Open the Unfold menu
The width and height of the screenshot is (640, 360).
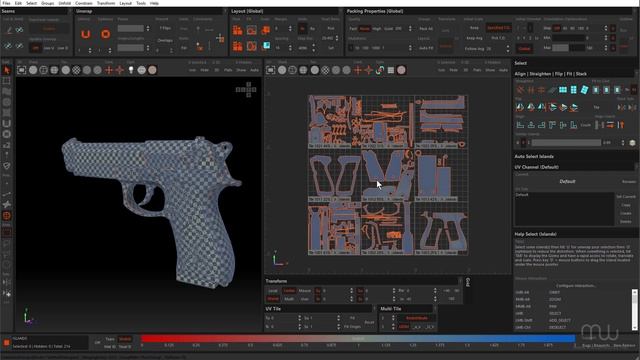(64, 3)
